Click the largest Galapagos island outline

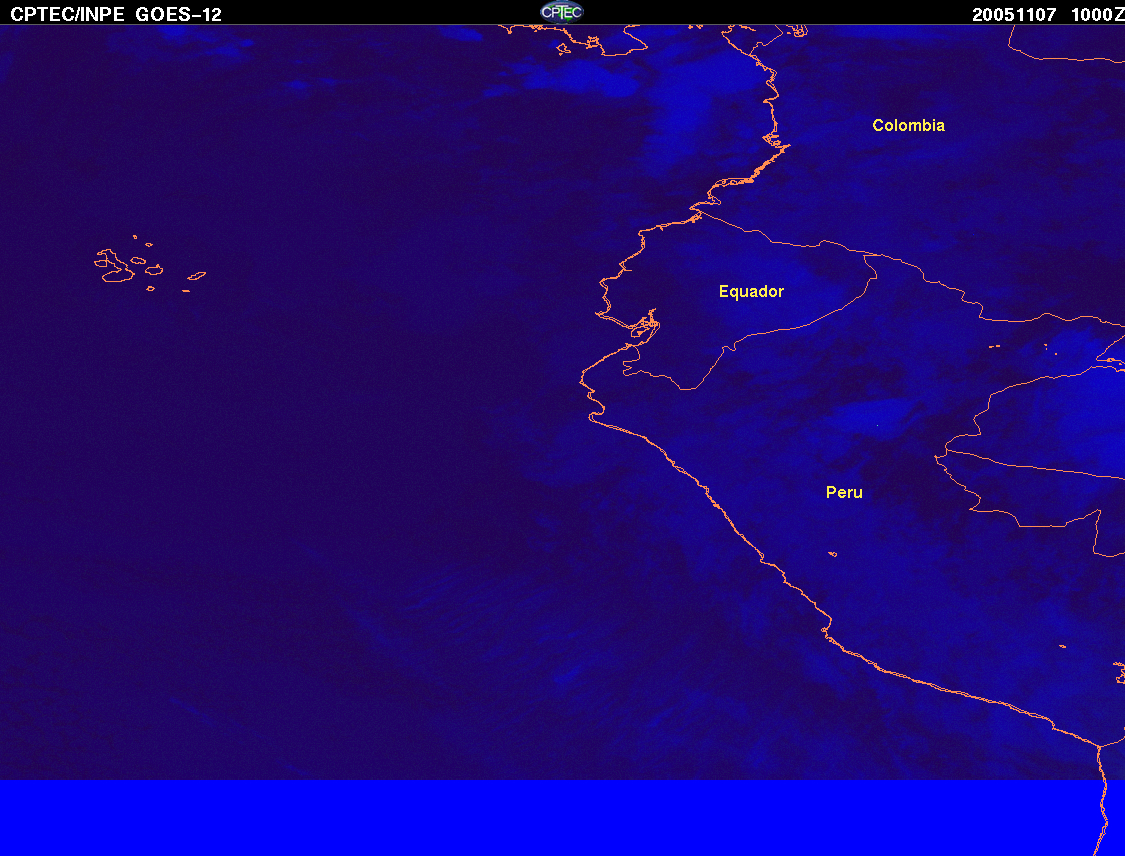pos(114,266)
